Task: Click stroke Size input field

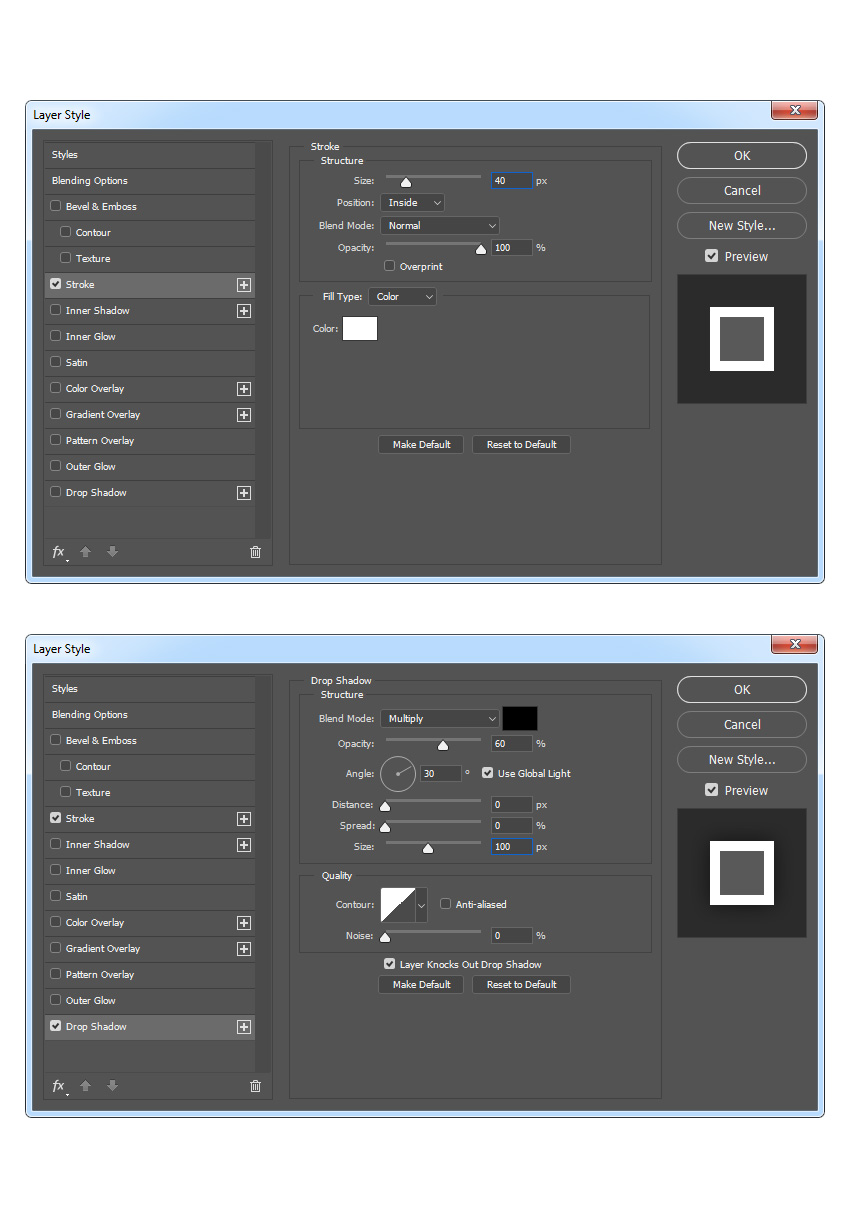Action: pos(512,181)
